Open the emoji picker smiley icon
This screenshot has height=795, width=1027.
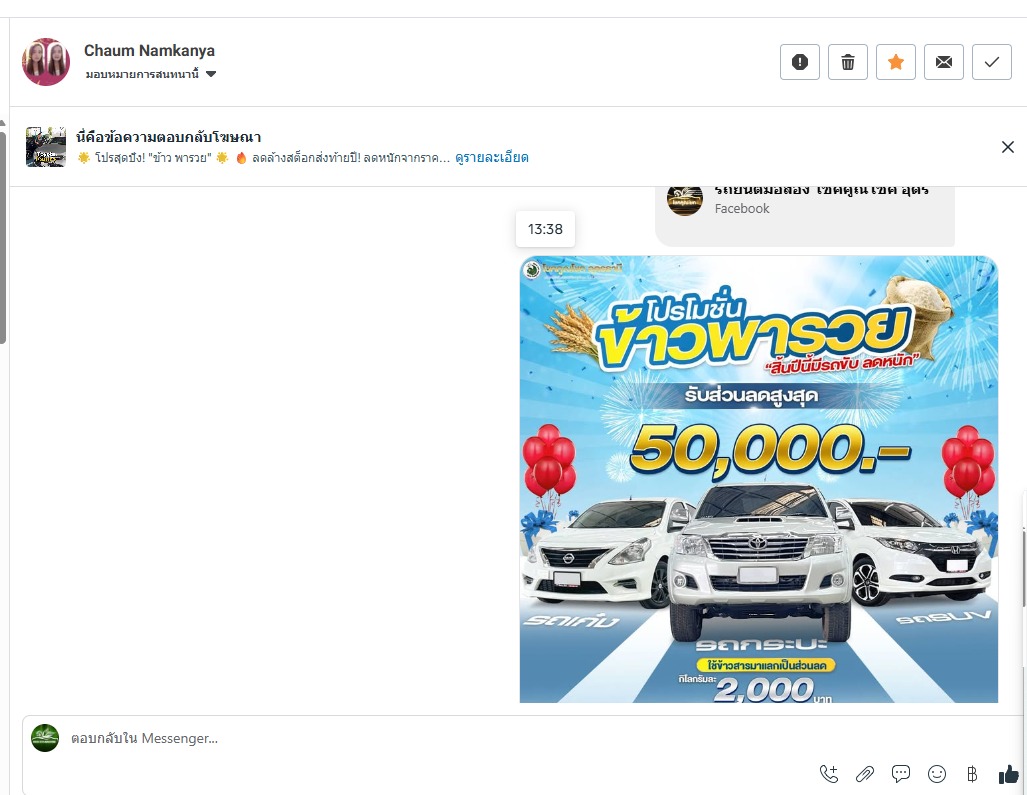coord(937,774)
